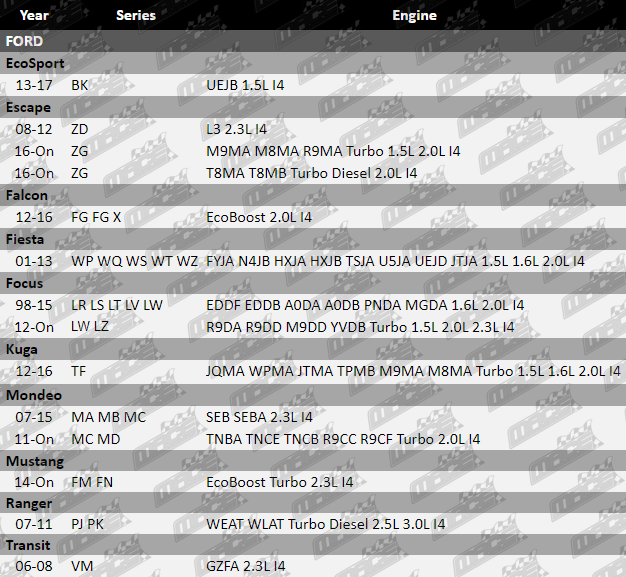Click the FG FG X series cell
This screenshot has width=626, height=577.
(x=96, y=217)
